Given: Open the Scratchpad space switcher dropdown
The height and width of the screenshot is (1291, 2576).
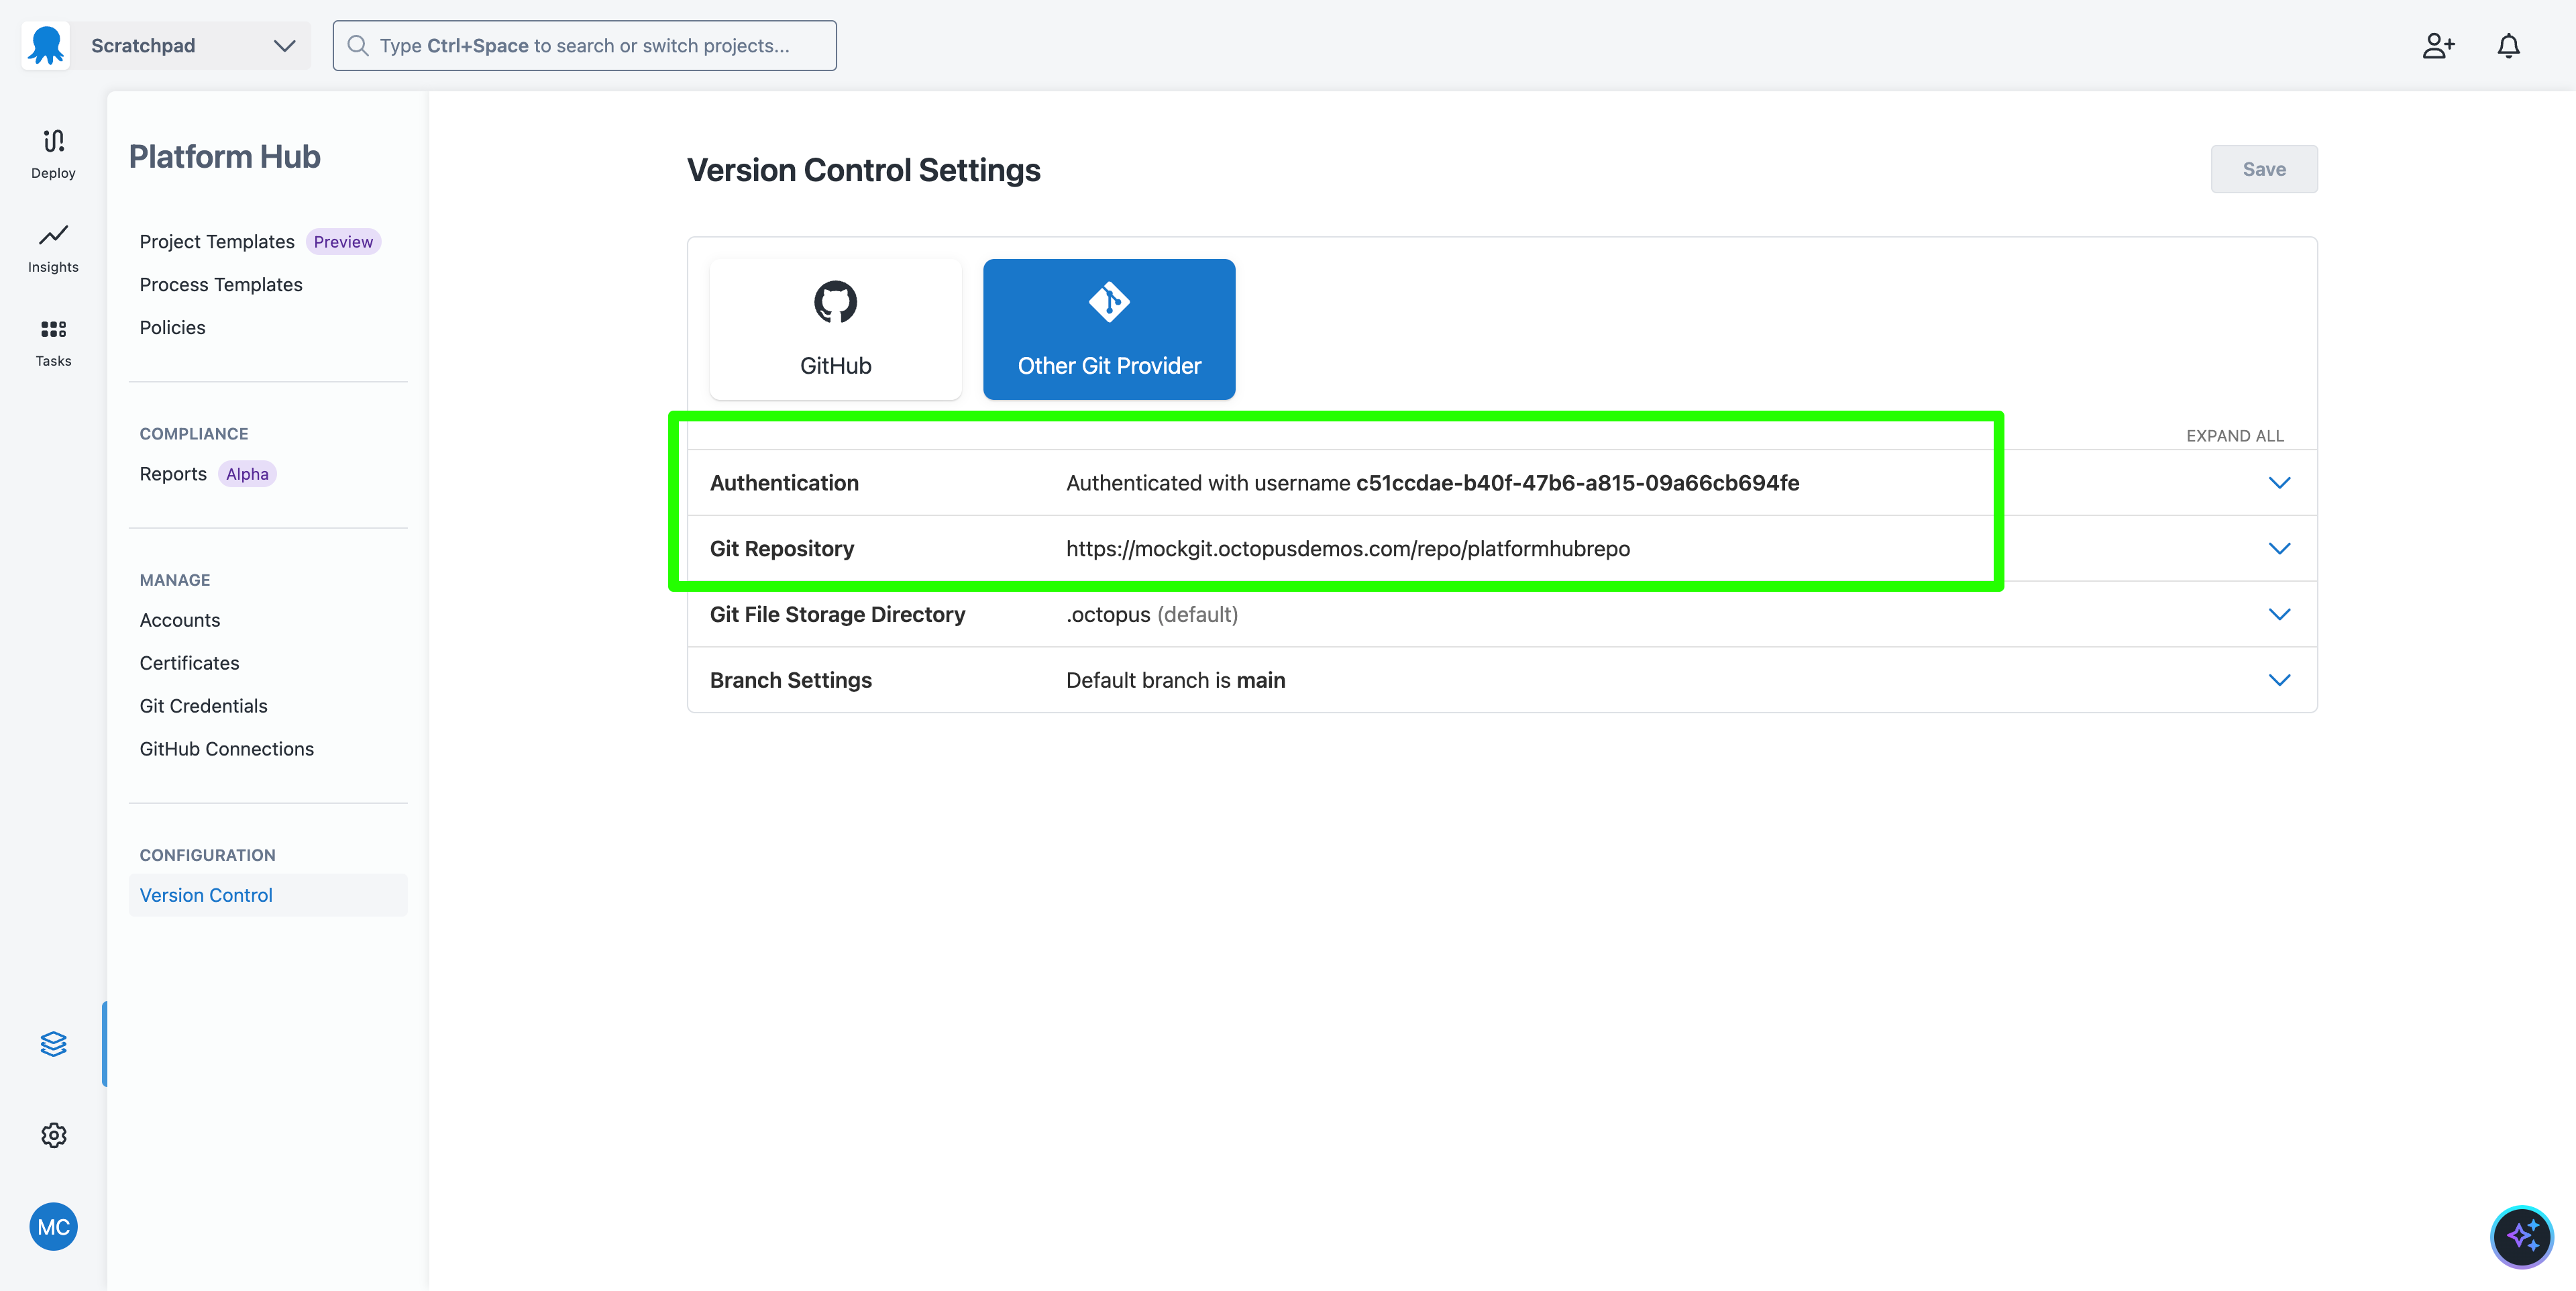Looking at the screenshot, I should [190, 46].
